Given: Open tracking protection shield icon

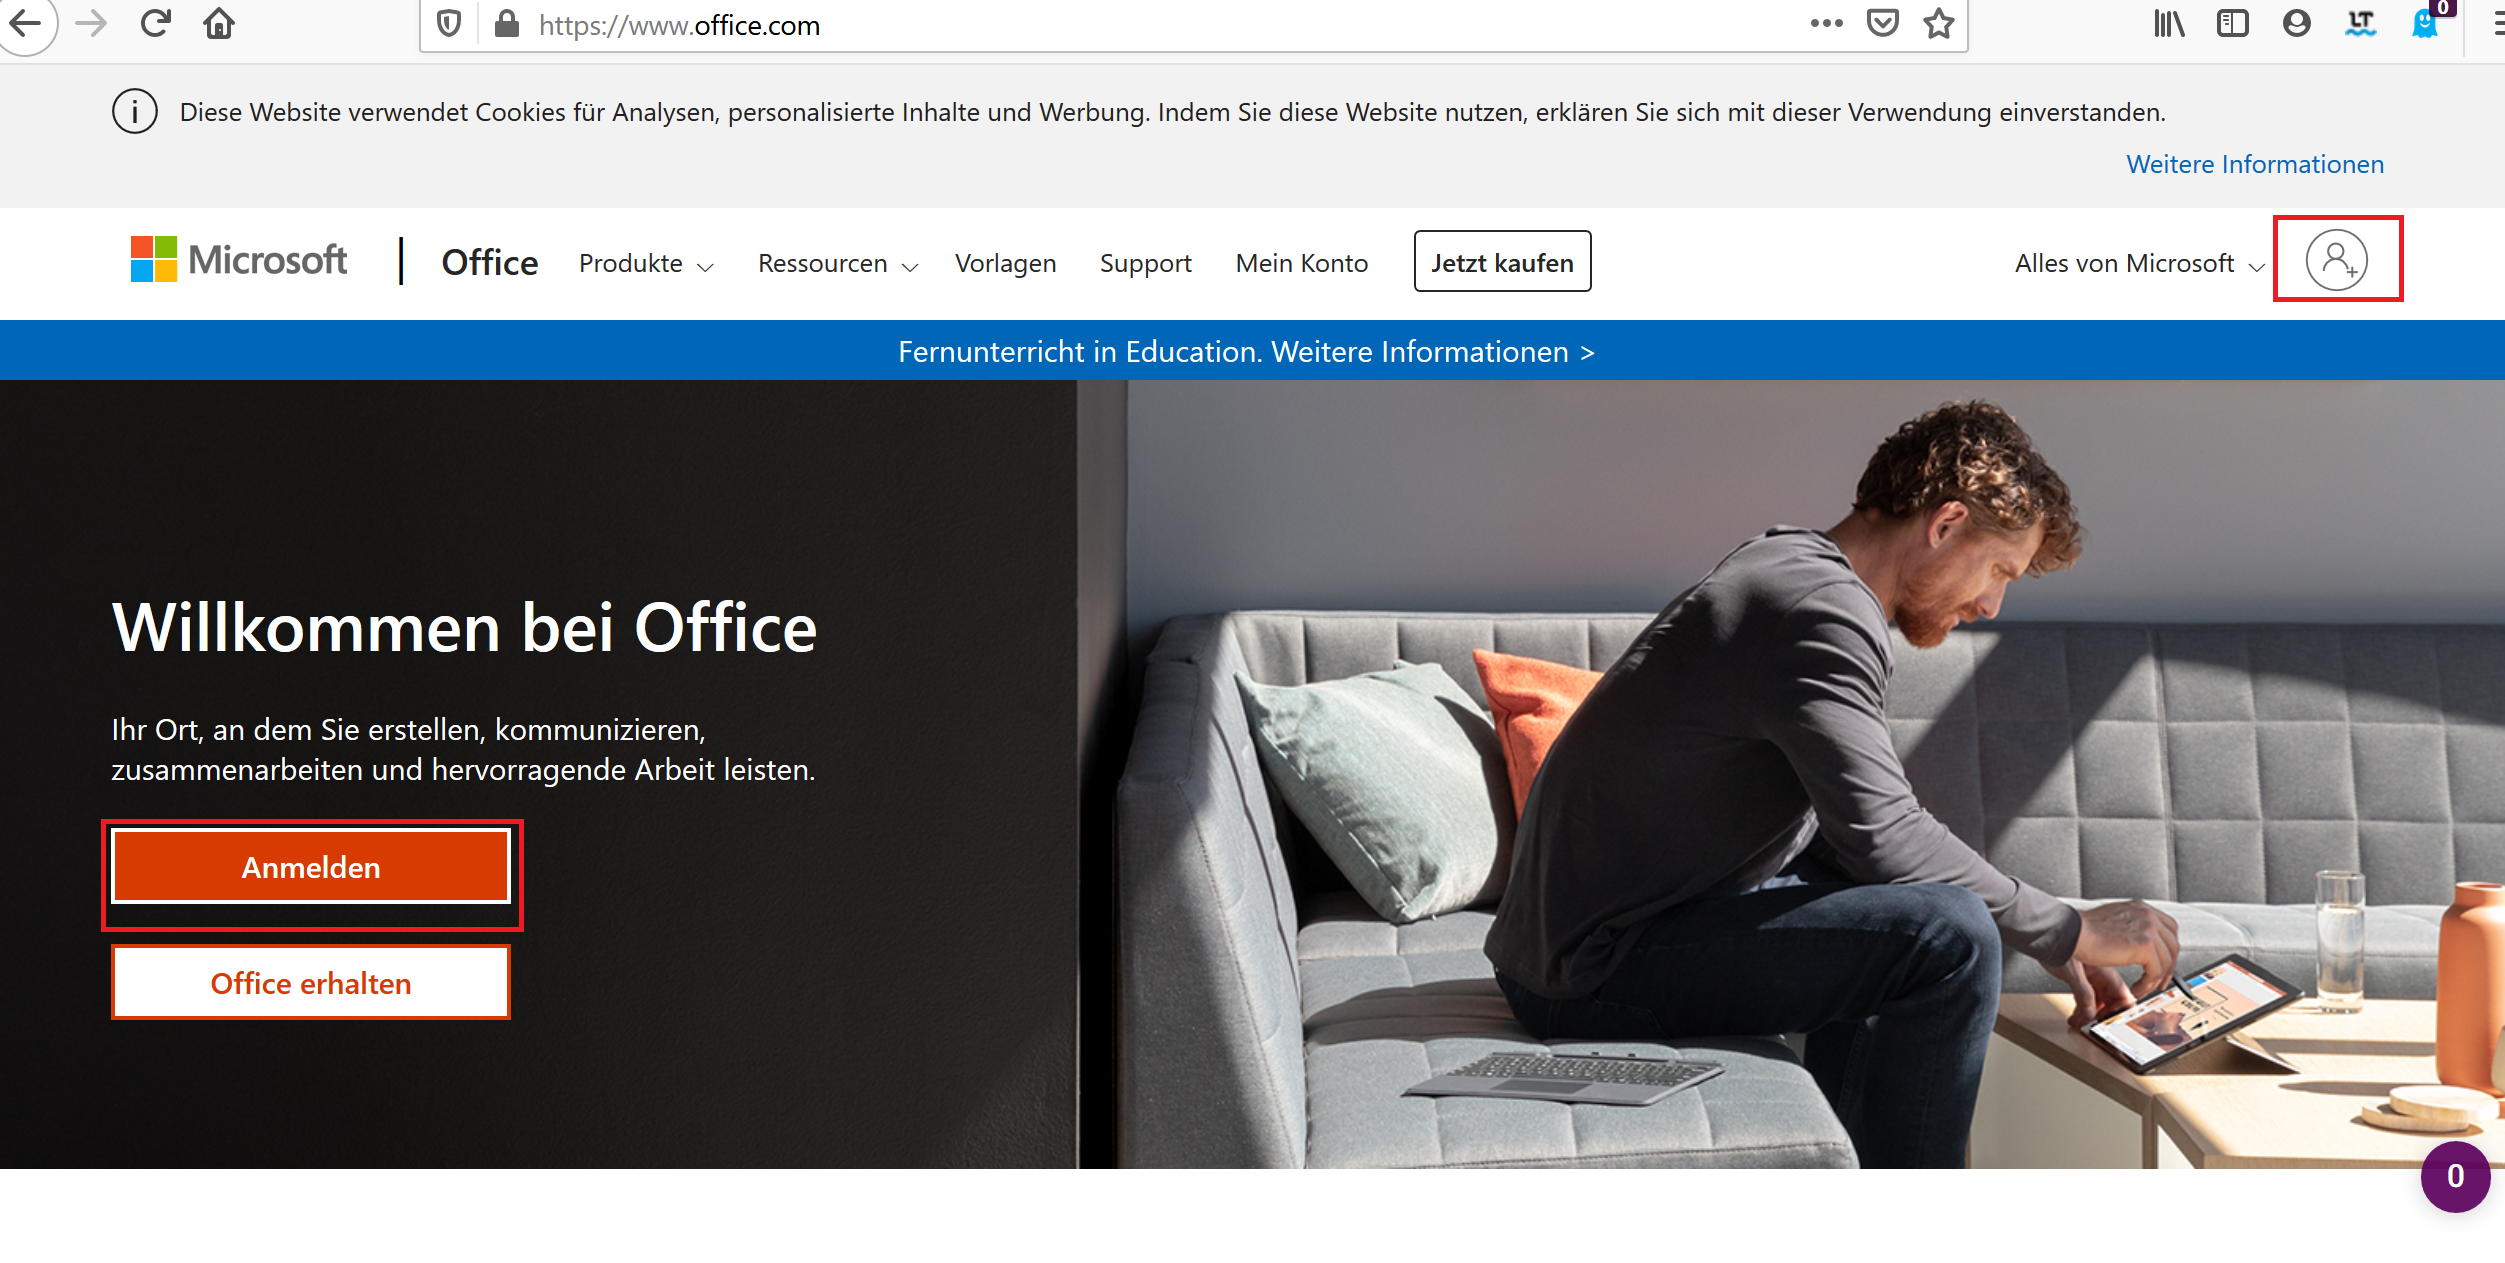Looking at the screenshot, I should [449, 24].
